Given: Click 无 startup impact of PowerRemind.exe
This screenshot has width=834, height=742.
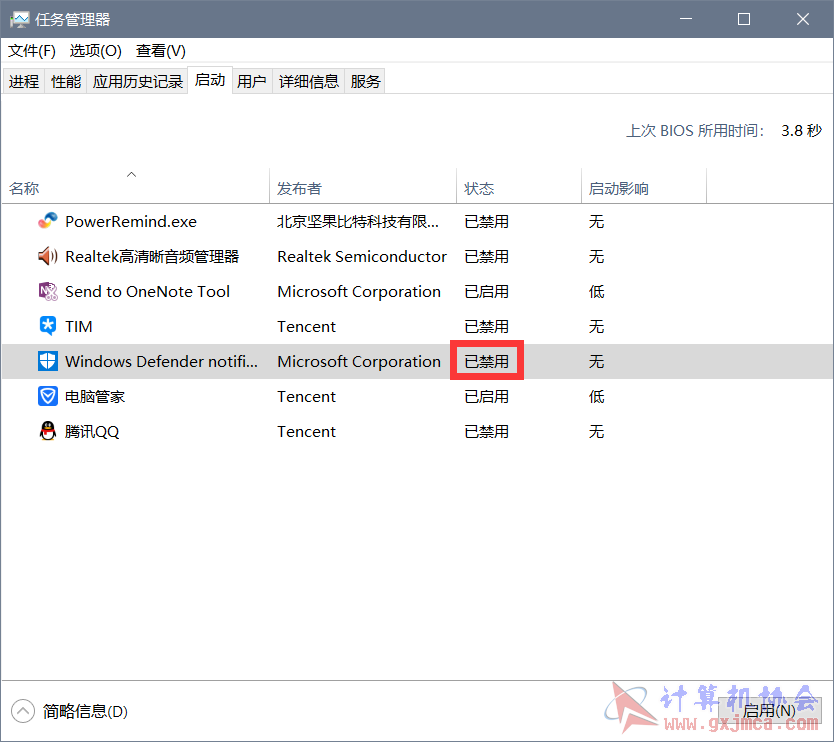Looking at the screenshot, I should click(596, 221).
